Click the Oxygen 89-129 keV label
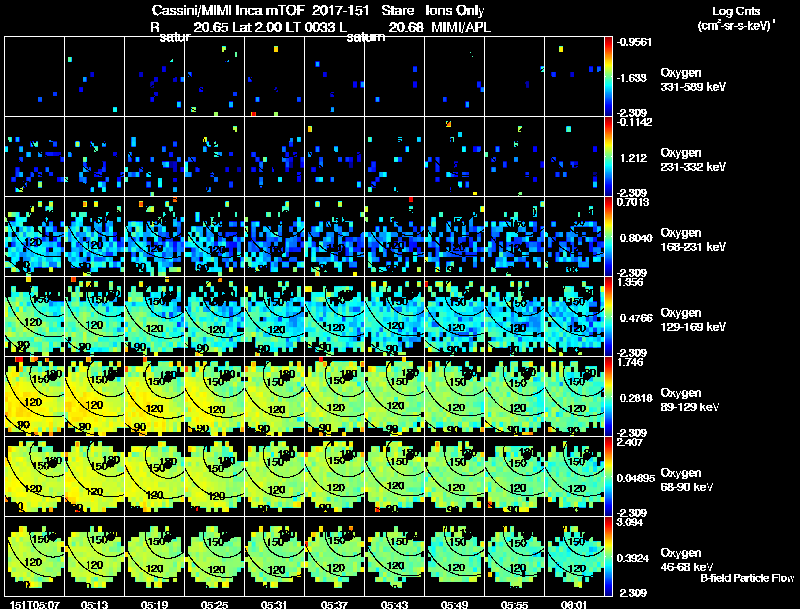The image size is (800, 609). (690, 400)
